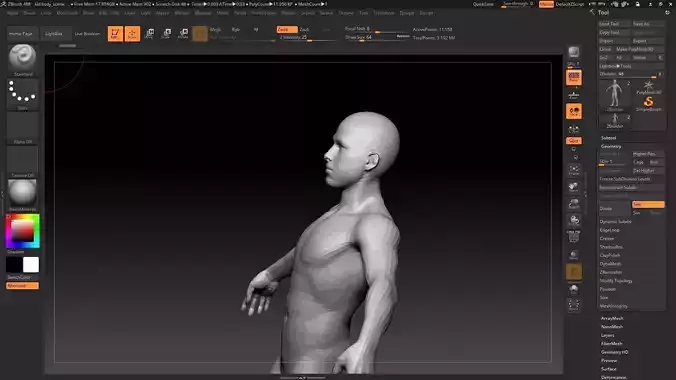Image resolution: width=676 pixels, height=380 pixels.
Task: Open the Render menu
Action: coord(288,13)
